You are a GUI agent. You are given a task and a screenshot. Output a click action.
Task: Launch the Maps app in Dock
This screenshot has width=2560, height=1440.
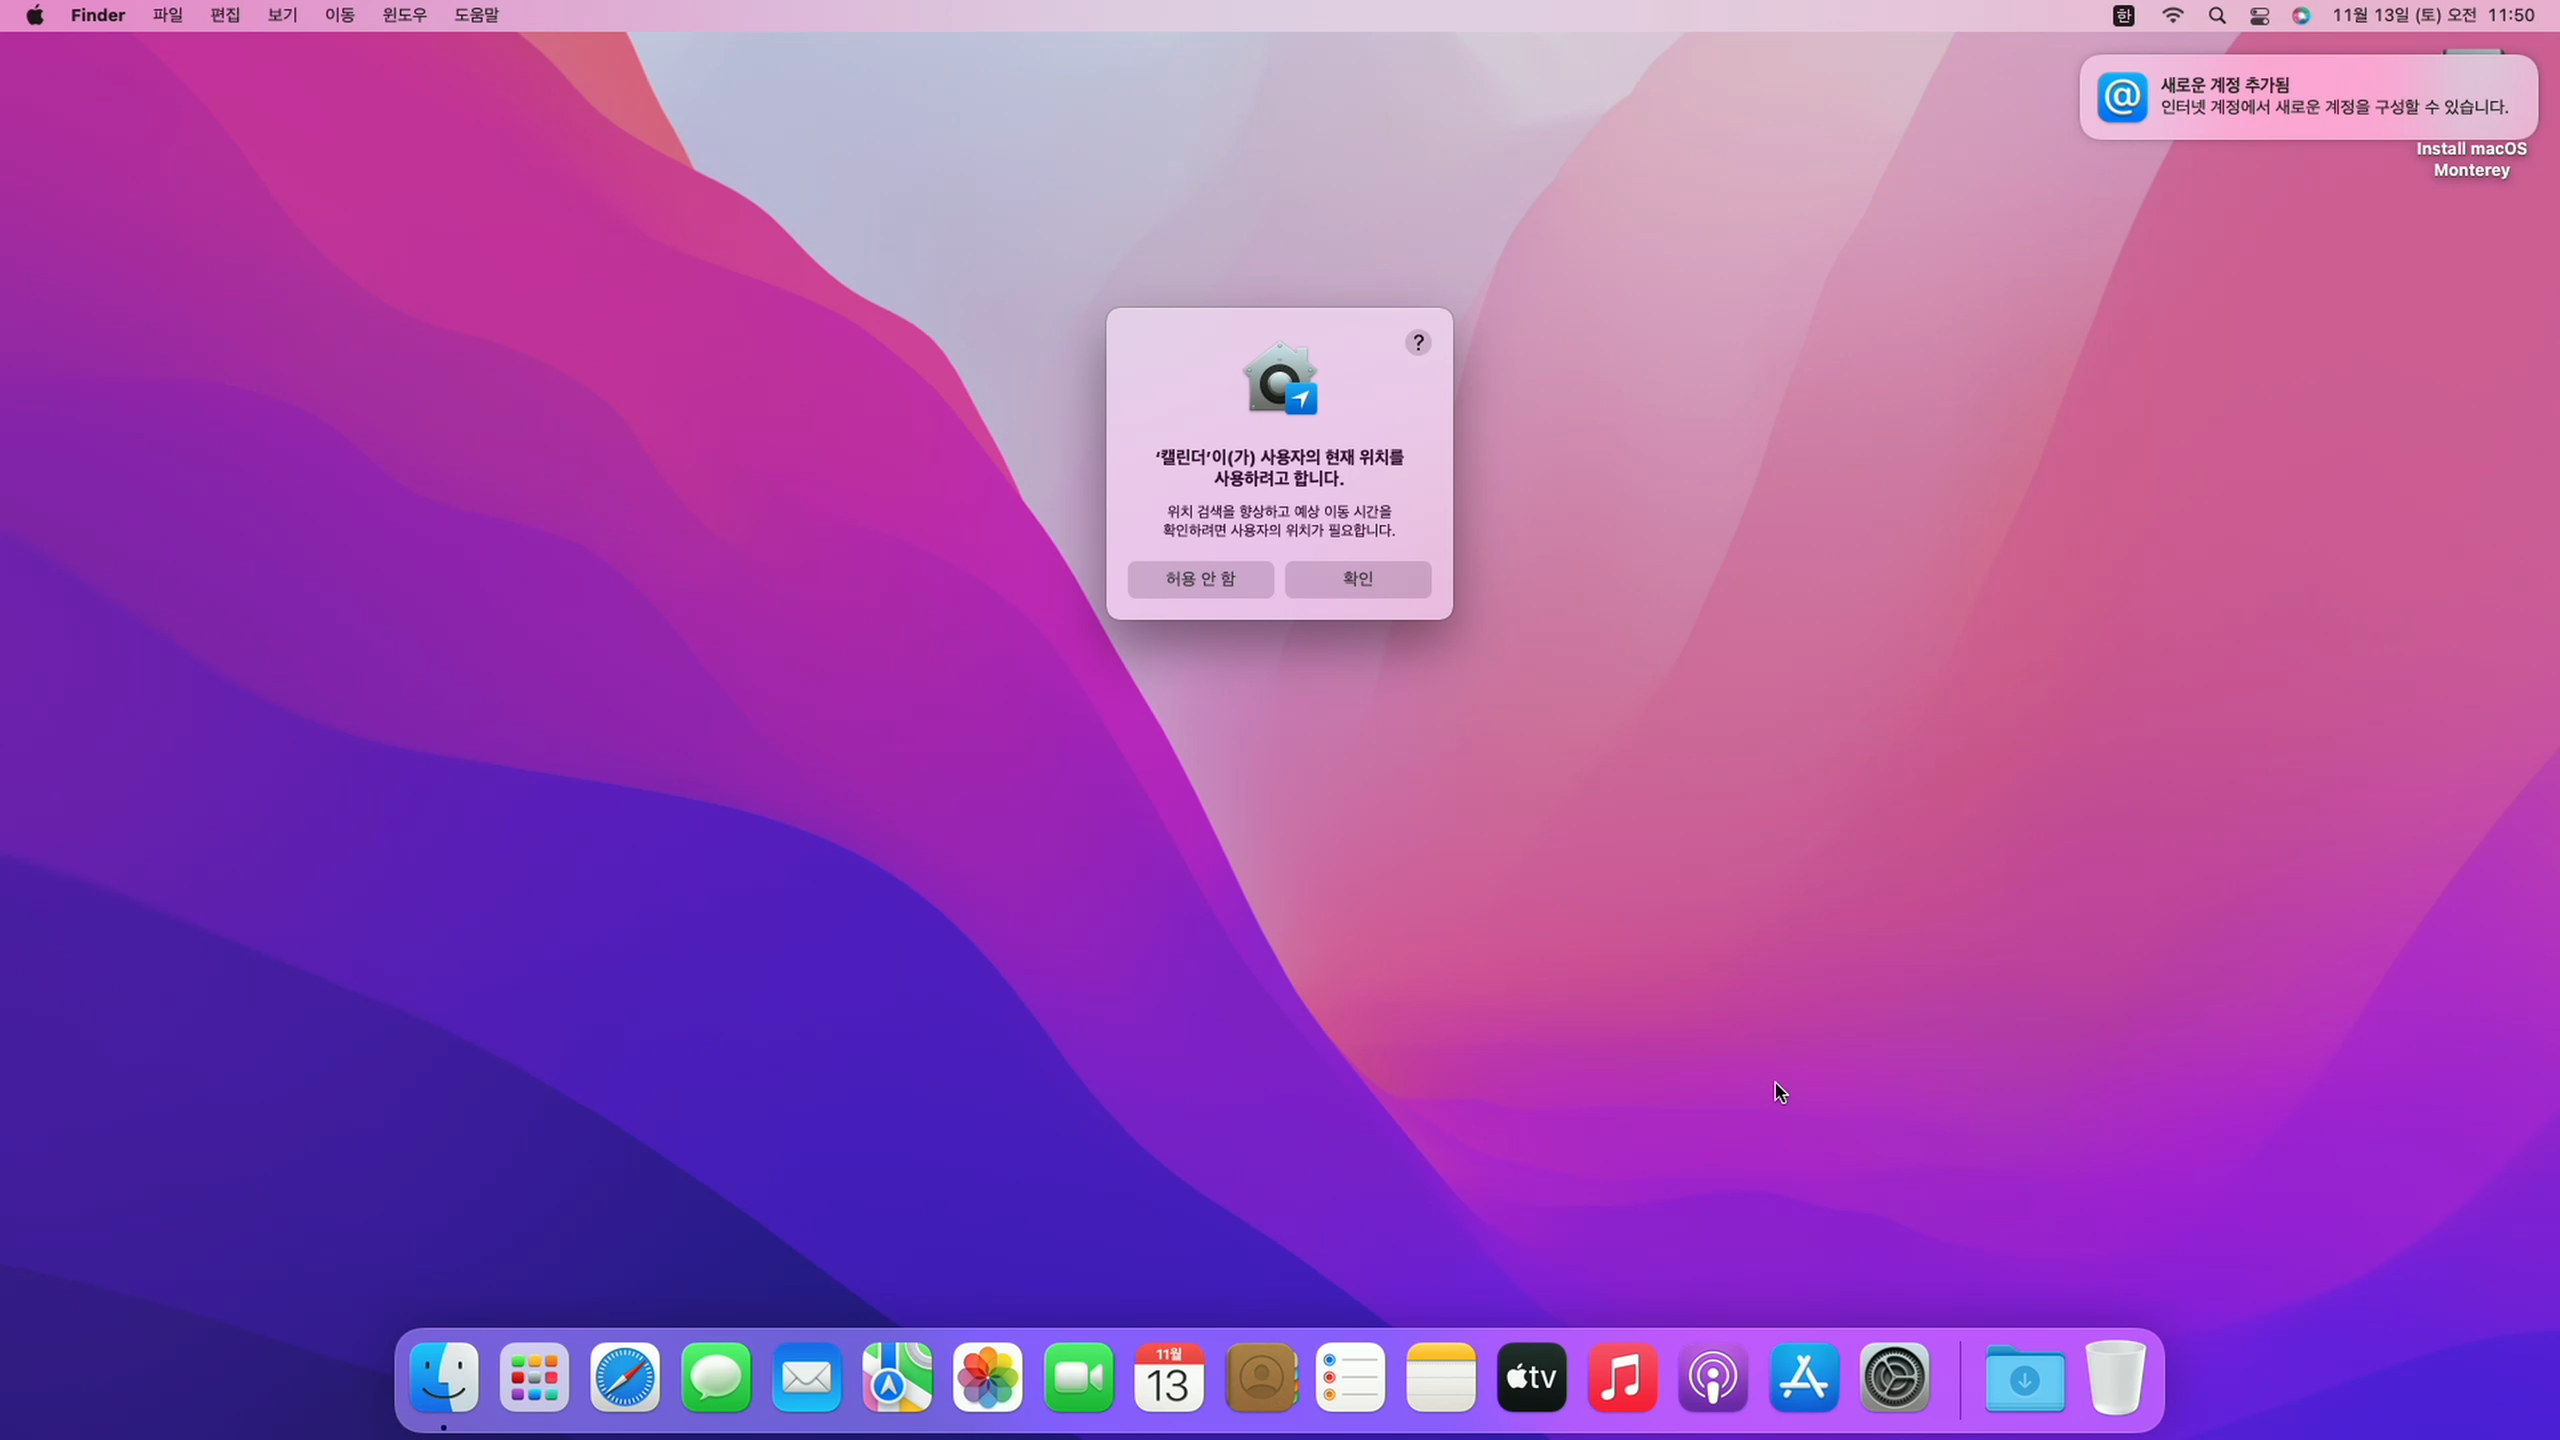[897, 1378]
